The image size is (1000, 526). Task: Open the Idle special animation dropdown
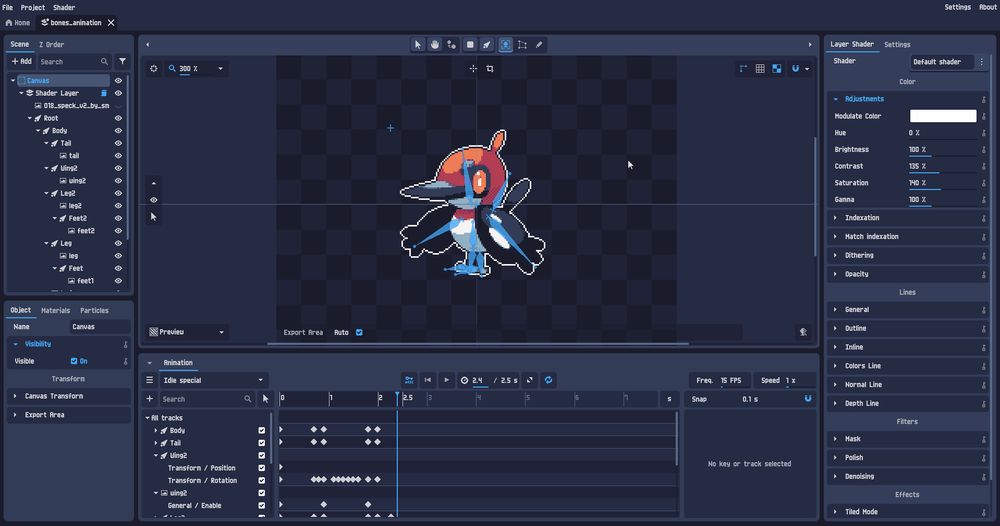[x=213, y=380]
